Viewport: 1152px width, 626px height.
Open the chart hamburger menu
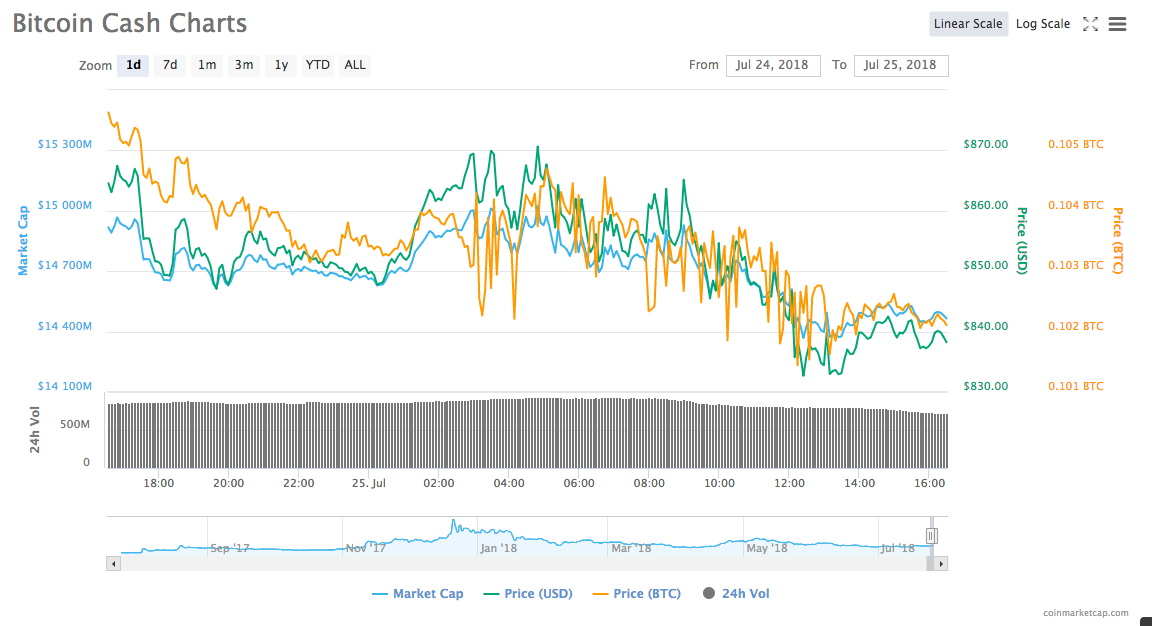pyautogui.click(x=1117, y=23)
